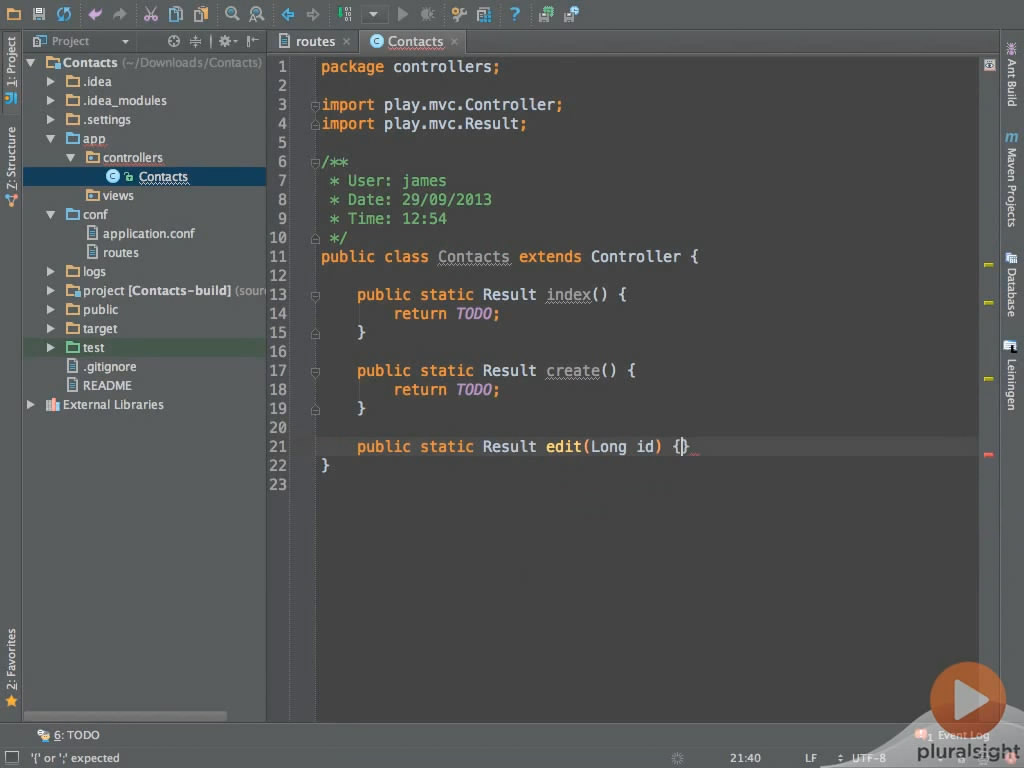Open the Ant Build side panel
This screenshot has height=768, width=1024.
pos(1011,75)
